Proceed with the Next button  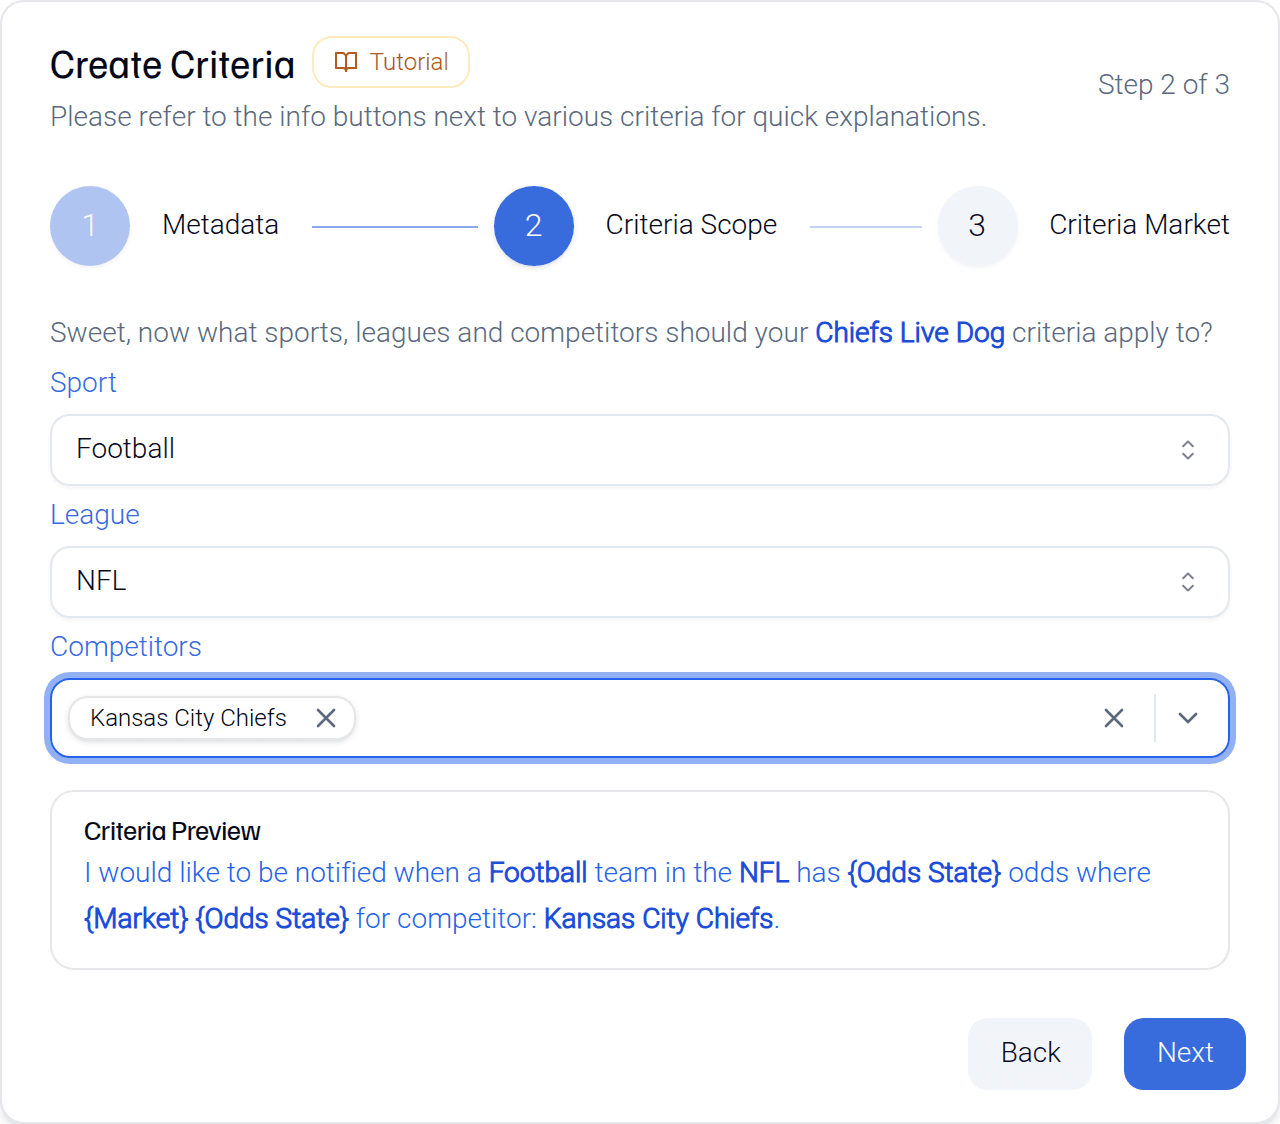tap(1185, 1054)
